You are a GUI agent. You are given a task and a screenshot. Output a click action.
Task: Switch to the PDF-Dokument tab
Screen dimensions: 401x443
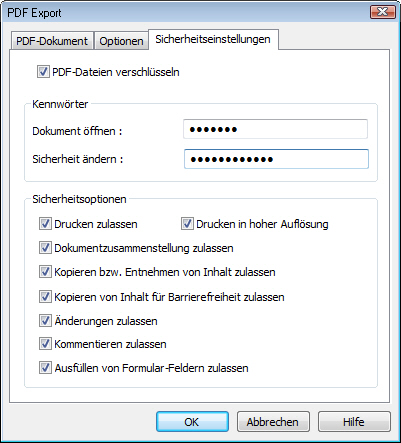[x=52, y=41]
